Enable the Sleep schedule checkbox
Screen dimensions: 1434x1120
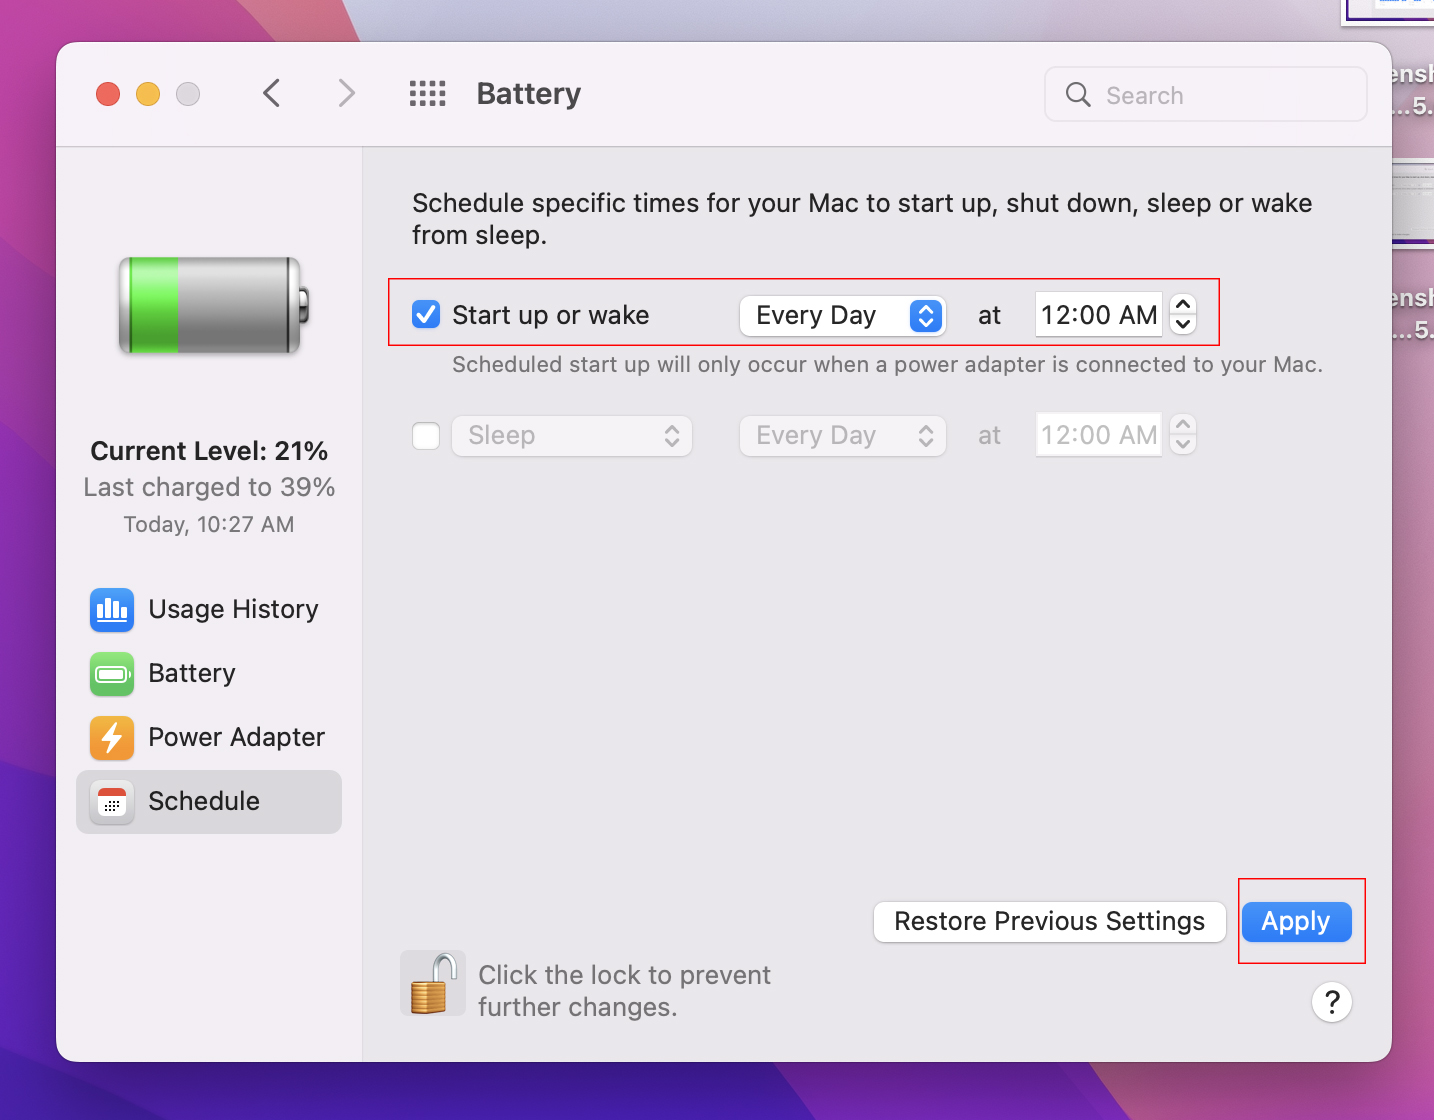click(x=425, y=435)
